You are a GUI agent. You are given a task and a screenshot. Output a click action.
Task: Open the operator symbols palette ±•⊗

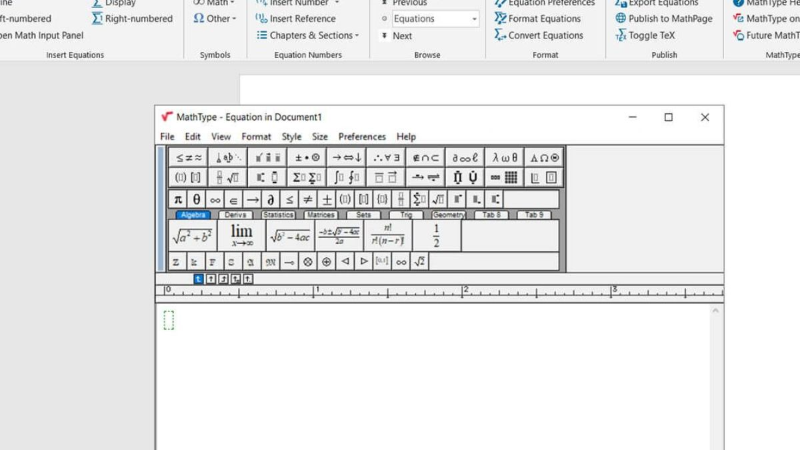click(307, 158)
